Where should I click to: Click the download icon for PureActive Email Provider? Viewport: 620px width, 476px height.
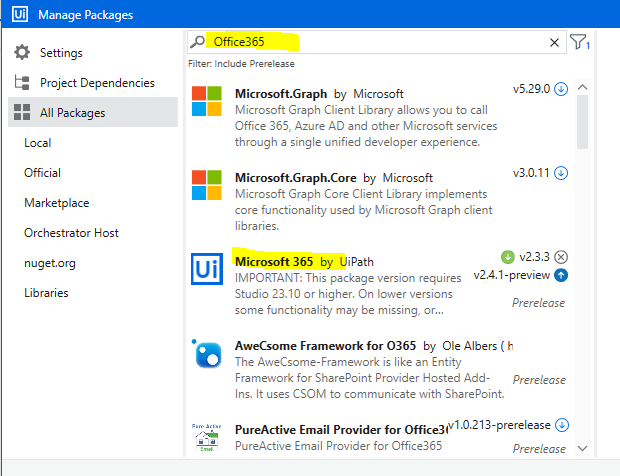point(561,424)
